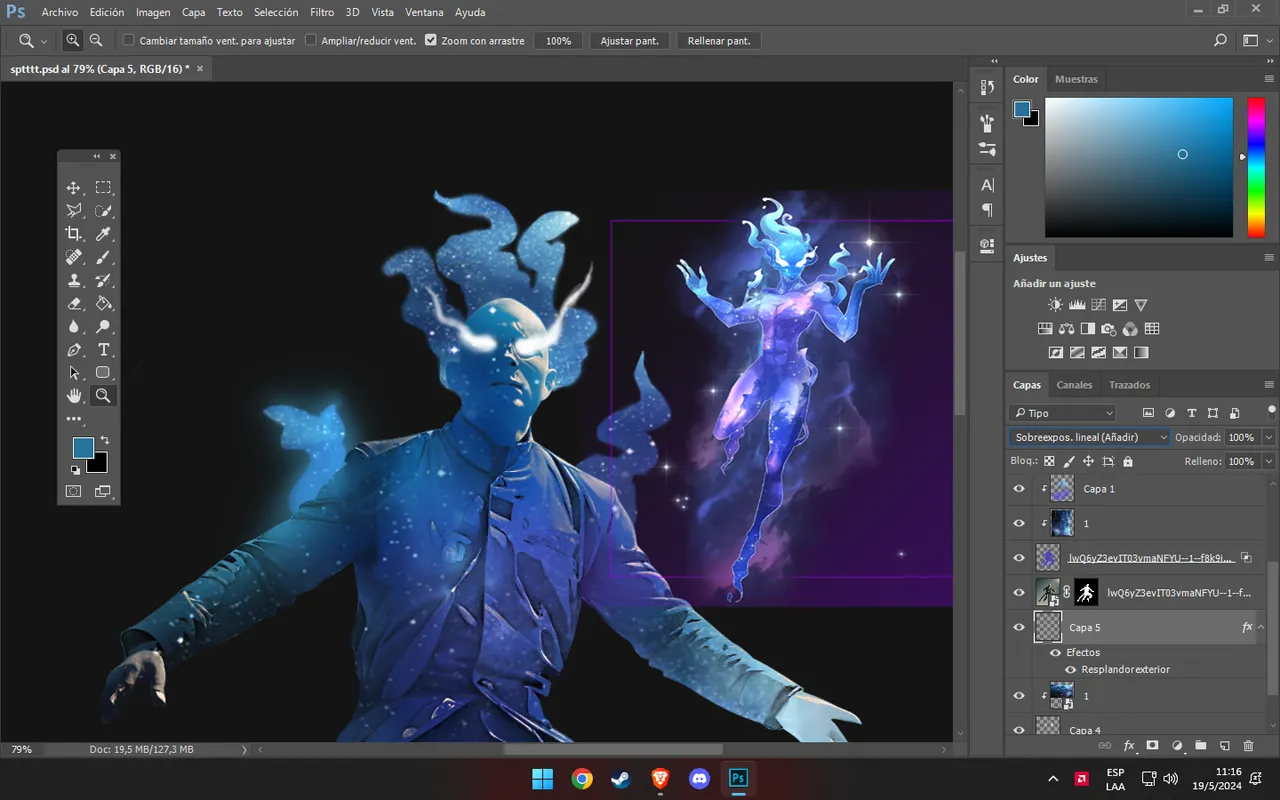Add a Levels adjustment
Viewport: 1280px width, 800px height.
click(x=1077, y=305)
